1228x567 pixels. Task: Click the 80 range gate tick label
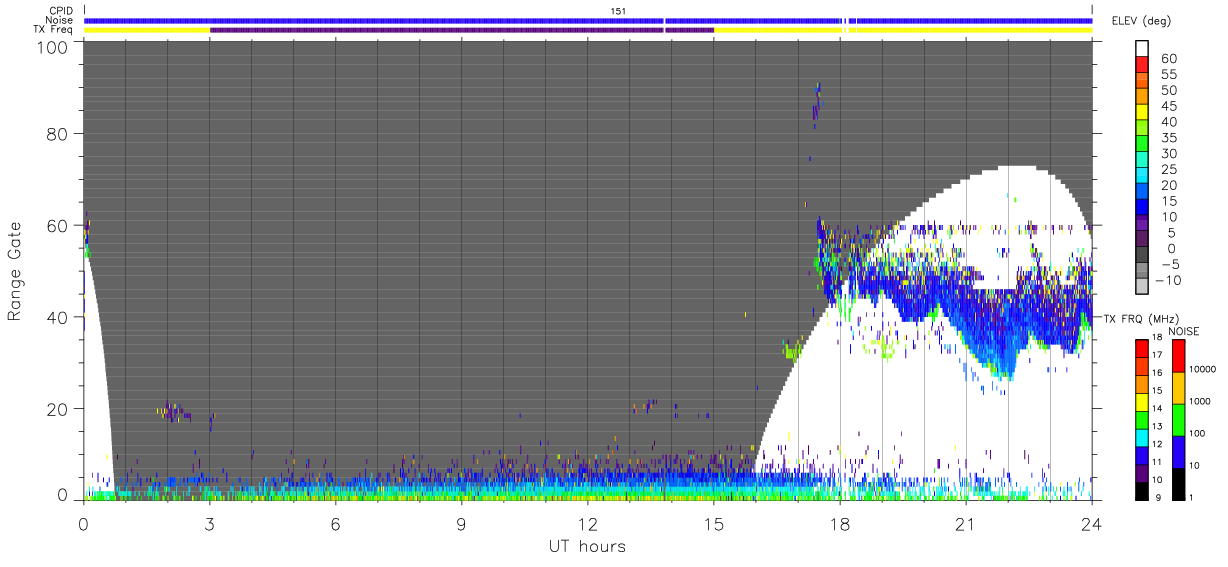pos(60,133)
